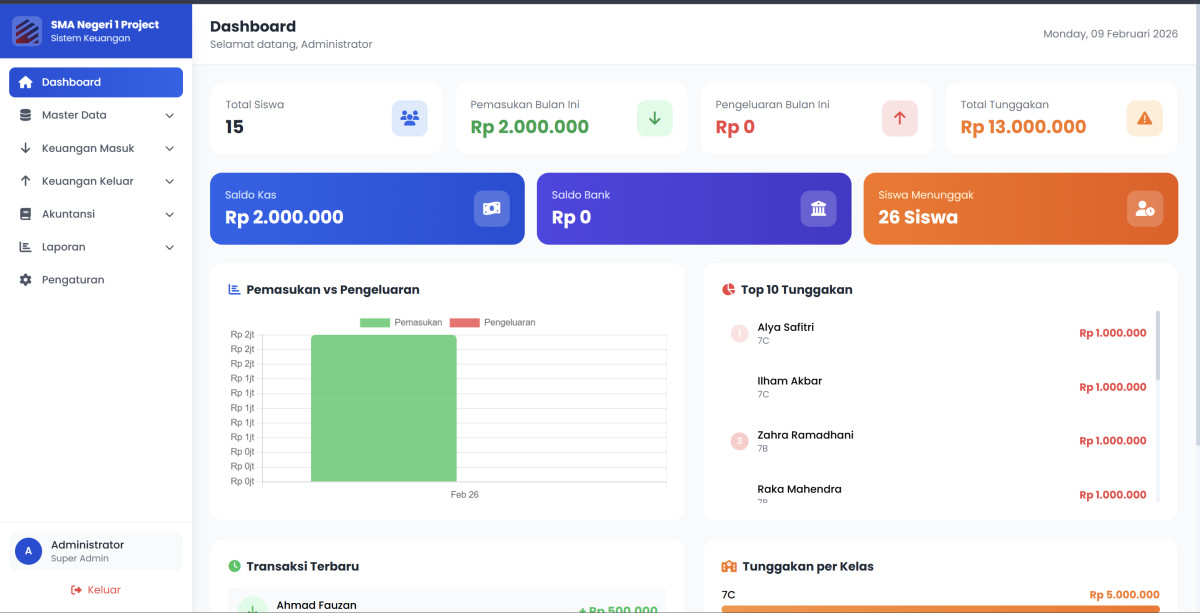Image resolution: width=1200 pixels, height=613 pixels.
Task: Click the 7C orange progress bar
Action: coord(940,608)
